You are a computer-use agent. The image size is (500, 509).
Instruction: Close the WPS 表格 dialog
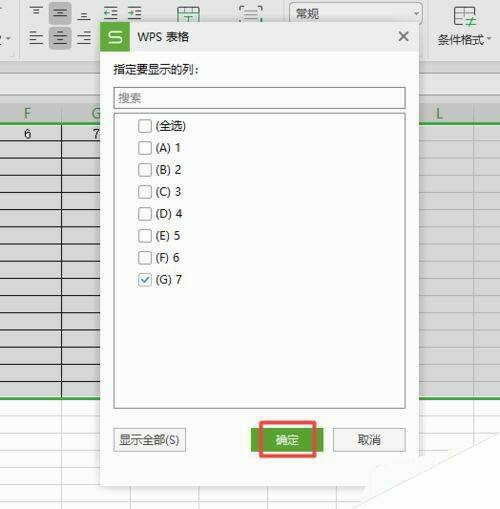coord(403,36)
